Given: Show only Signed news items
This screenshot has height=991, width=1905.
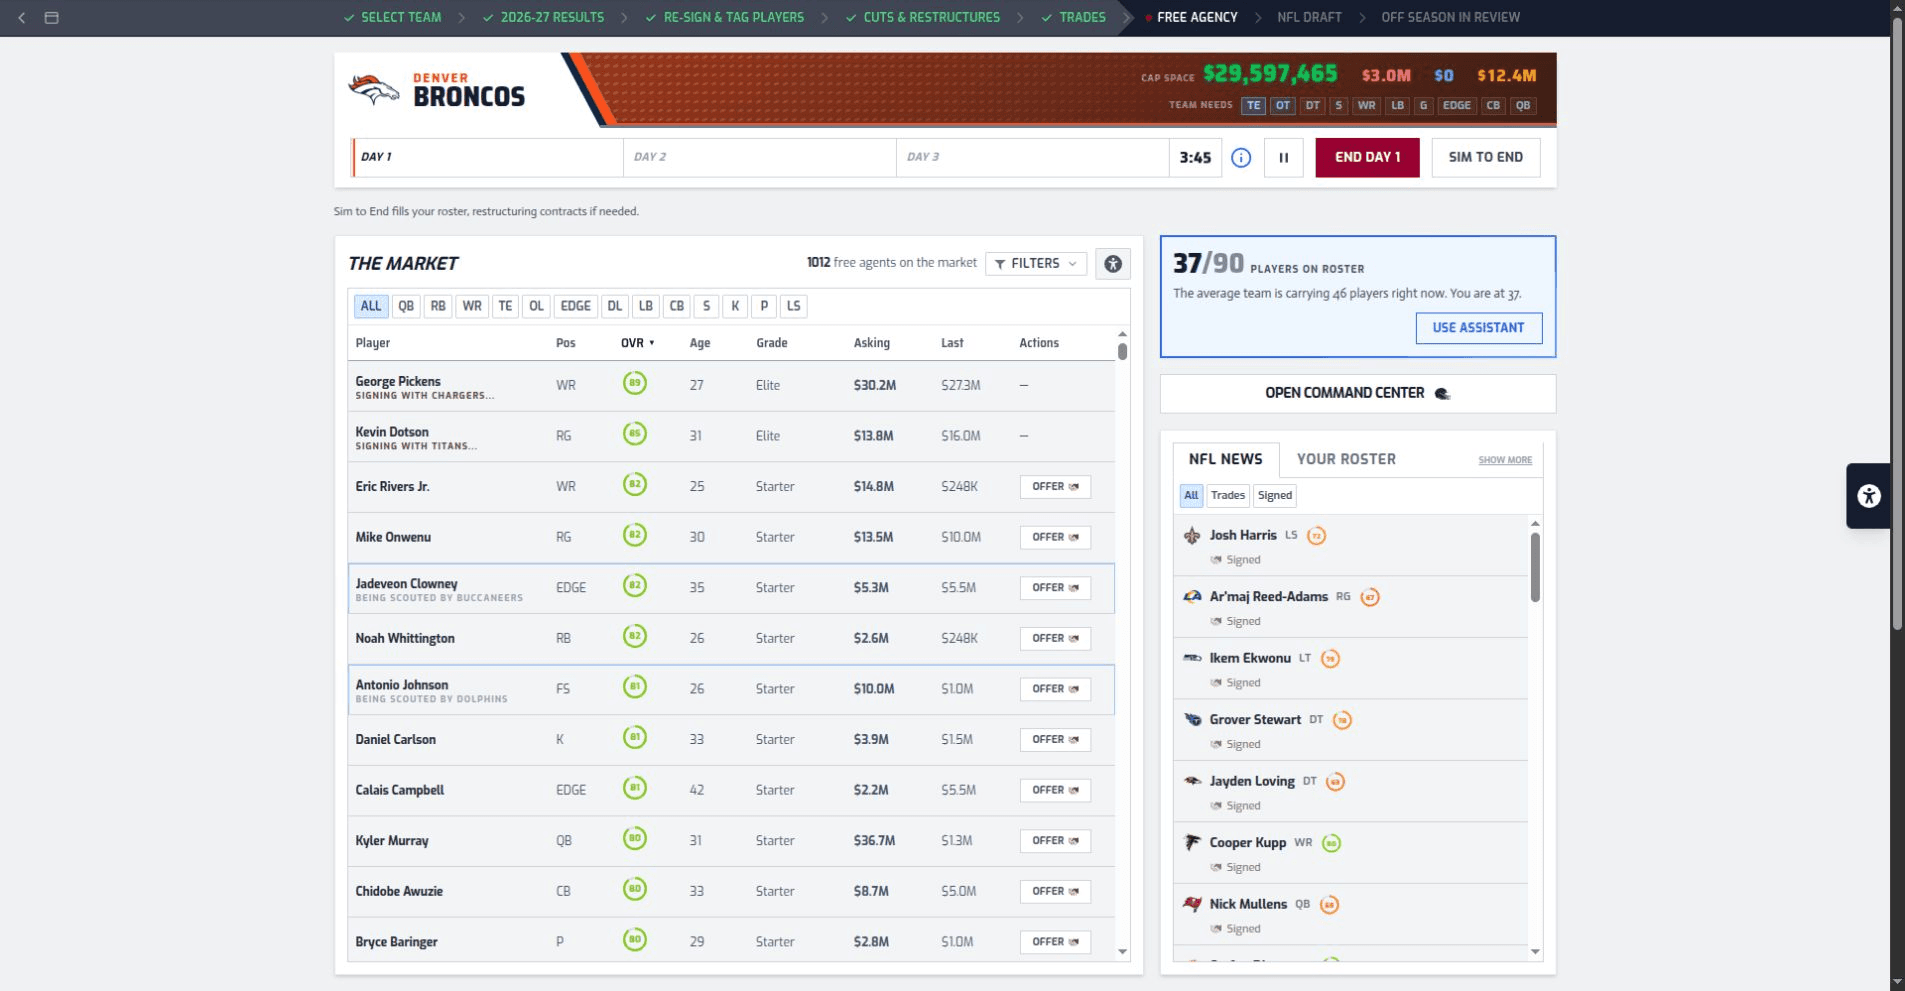Looking at the screenshot, I should (1275, 495).
